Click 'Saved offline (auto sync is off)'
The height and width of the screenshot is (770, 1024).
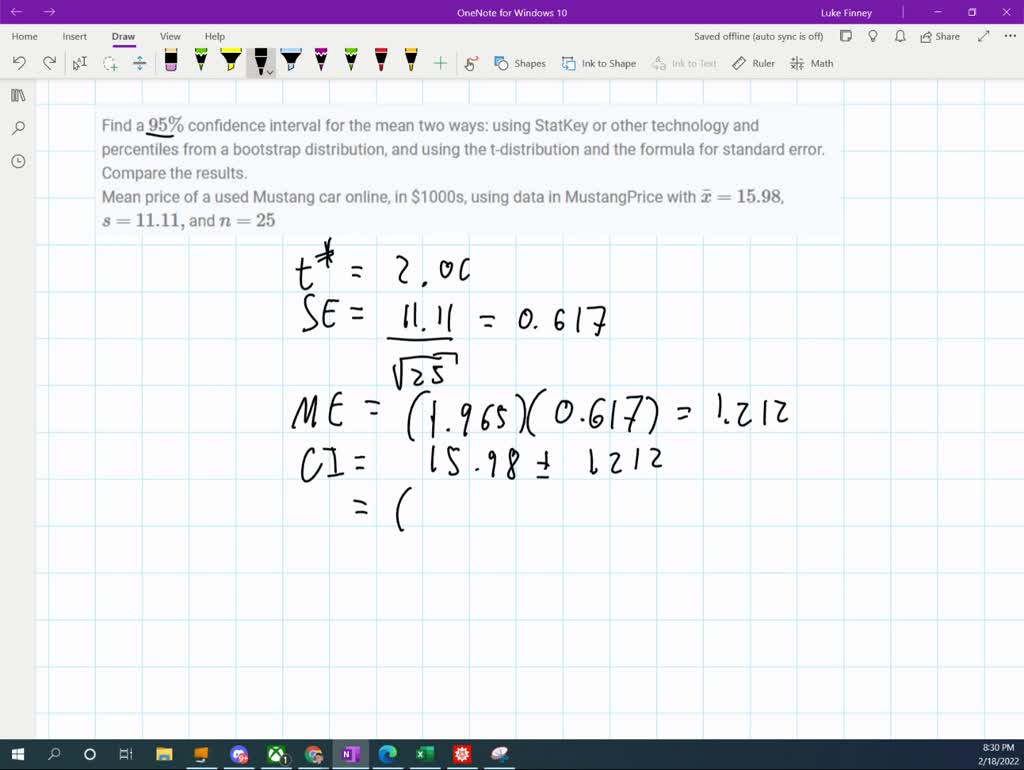point(759,36)
